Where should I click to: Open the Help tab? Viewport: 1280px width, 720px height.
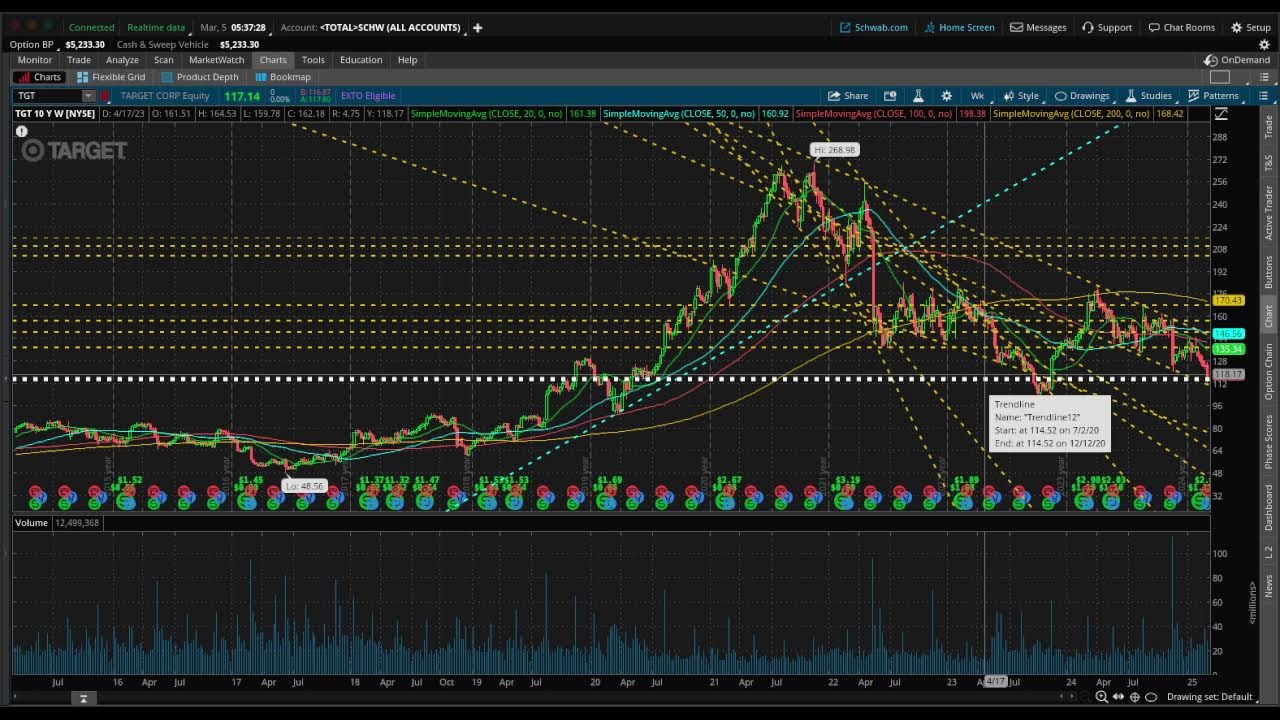(407, 60)
